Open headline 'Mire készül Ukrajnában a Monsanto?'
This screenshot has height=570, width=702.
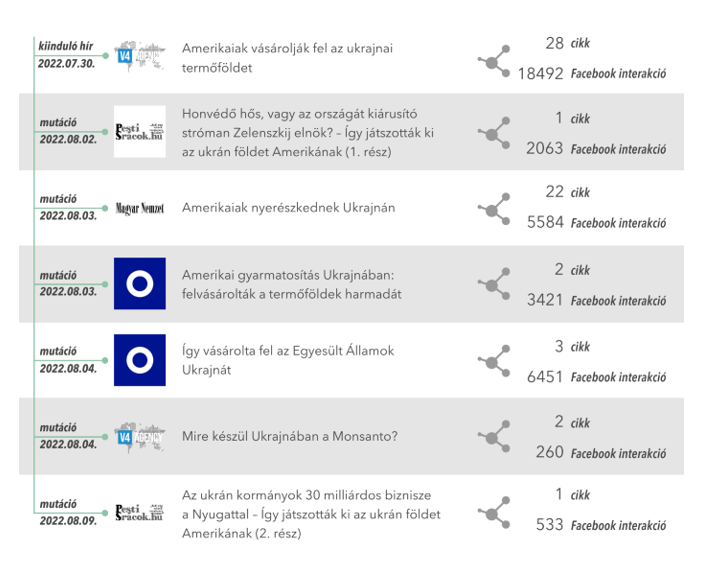point(290,436)
